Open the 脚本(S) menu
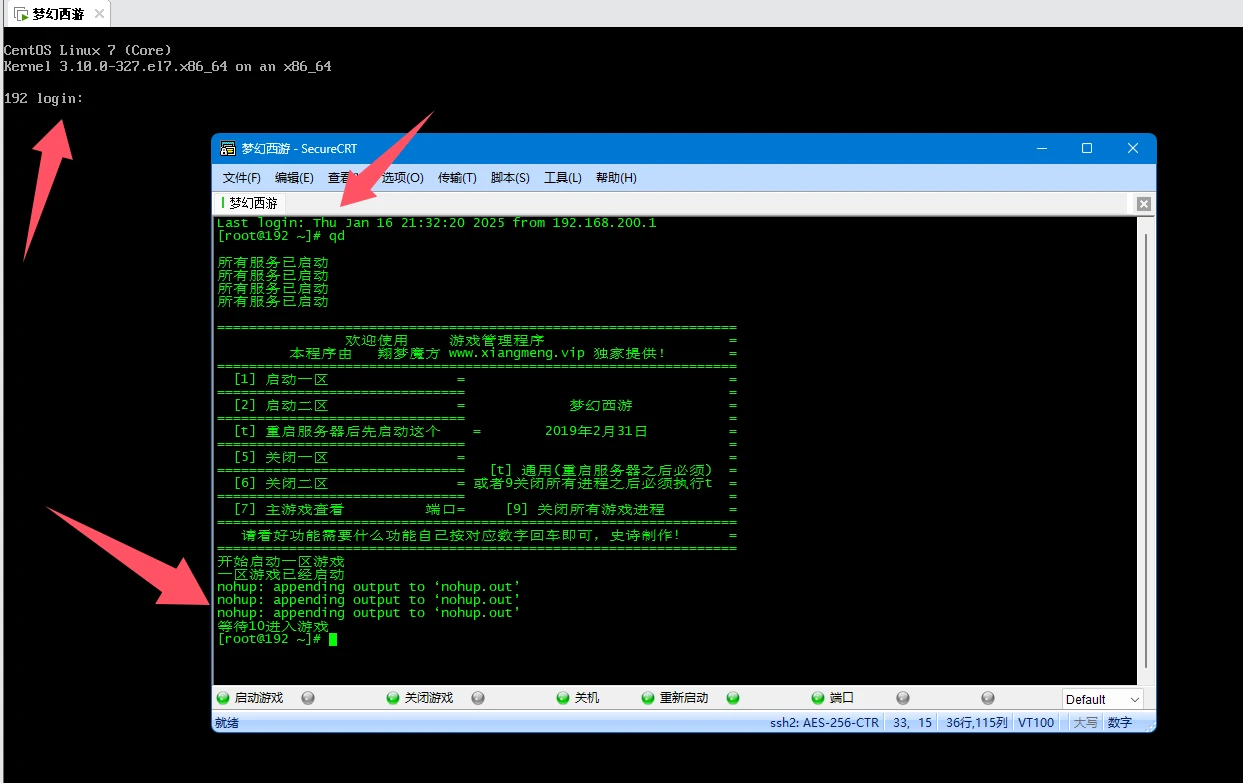Image resolution: width=1243 pixels, height=783 pixels. coord(510,178)
